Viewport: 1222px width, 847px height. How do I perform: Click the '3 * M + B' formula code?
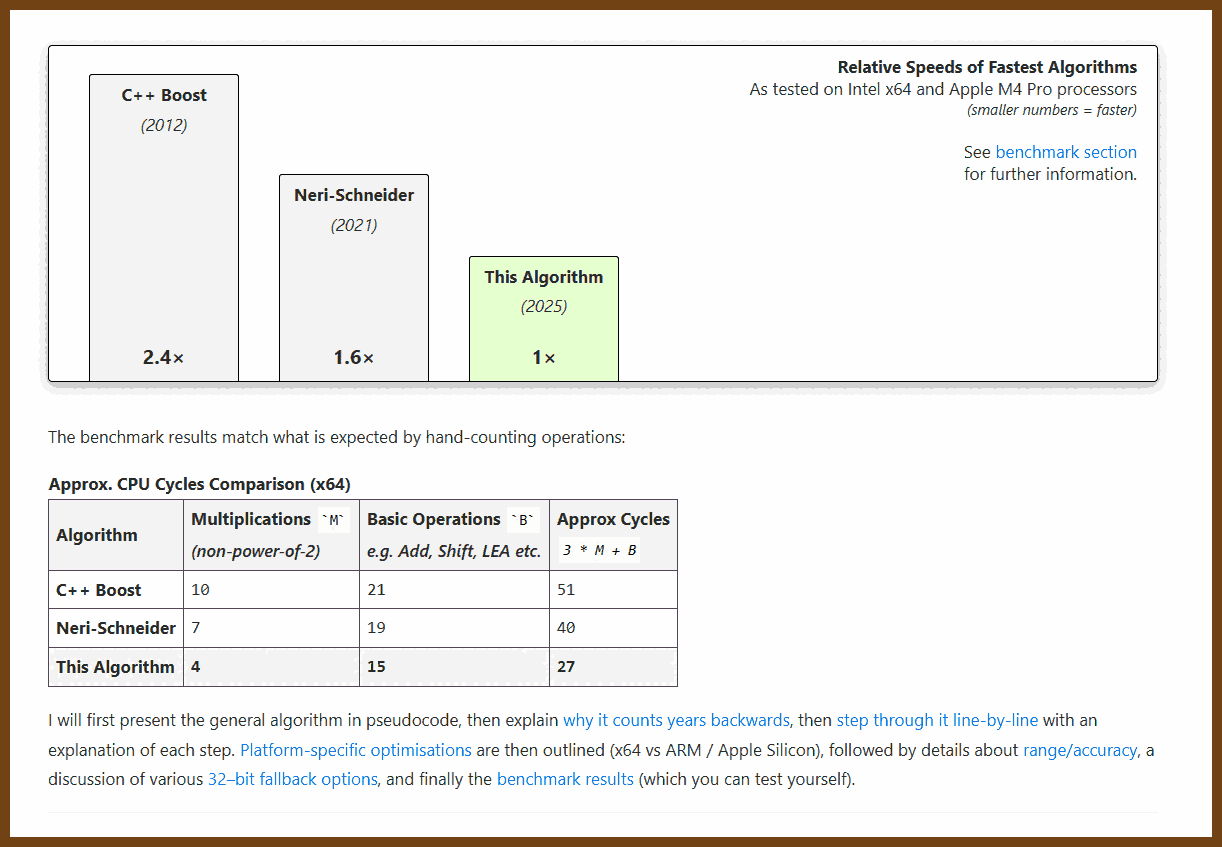tap(599, 550)
